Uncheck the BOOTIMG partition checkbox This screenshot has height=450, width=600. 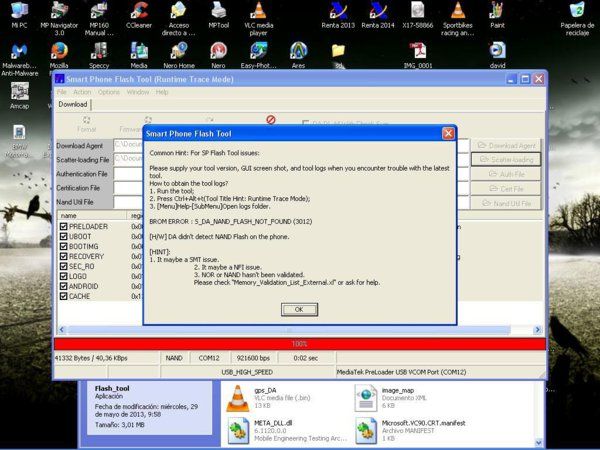pyautogui.click(x=64, y=246)
